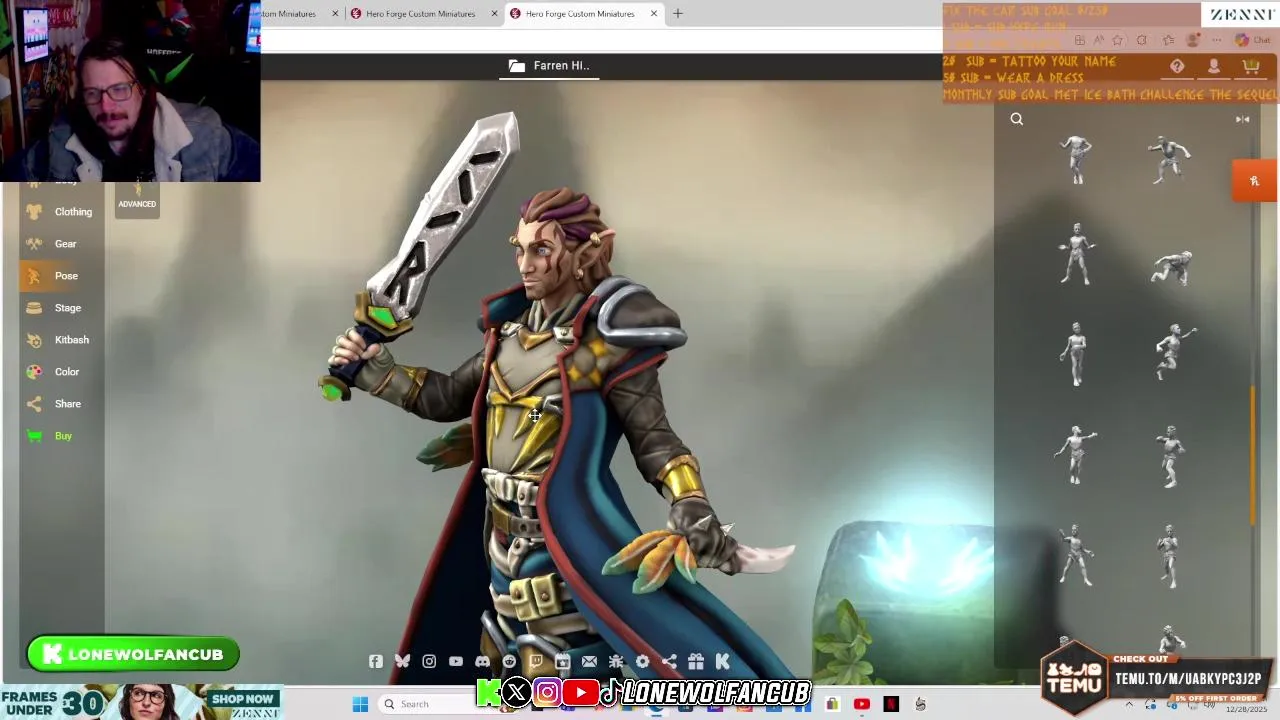1280x720 pixels.
Task: Expand the system tray hidden icons chevron
Action: pyautogui.click(x=1129, y=704)
